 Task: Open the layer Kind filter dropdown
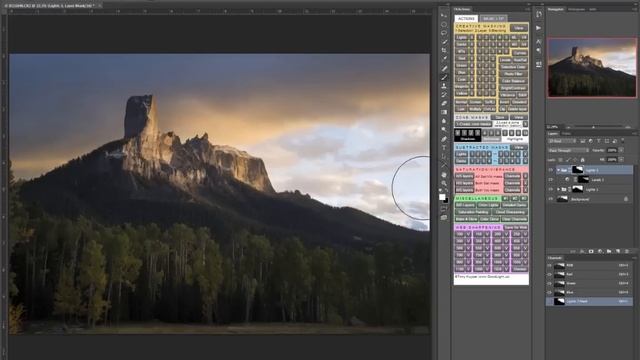tap(561, 141)
